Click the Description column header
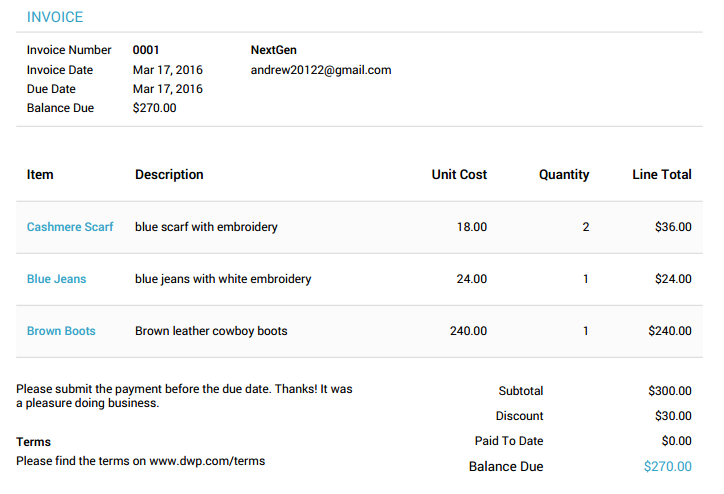This screenshot has height=494, width=724. click(x=169, y=175)
